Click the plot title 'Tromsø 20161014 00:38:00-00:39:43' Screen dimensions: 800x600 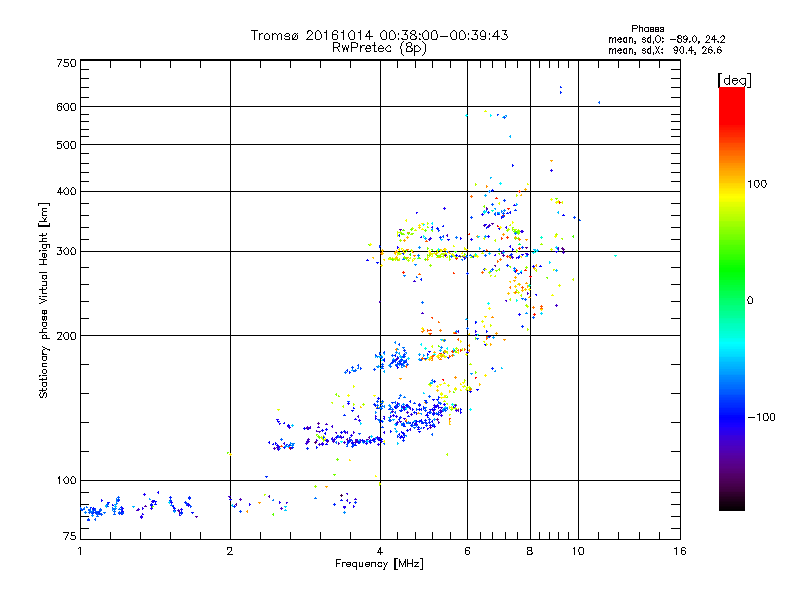point(379,35)
